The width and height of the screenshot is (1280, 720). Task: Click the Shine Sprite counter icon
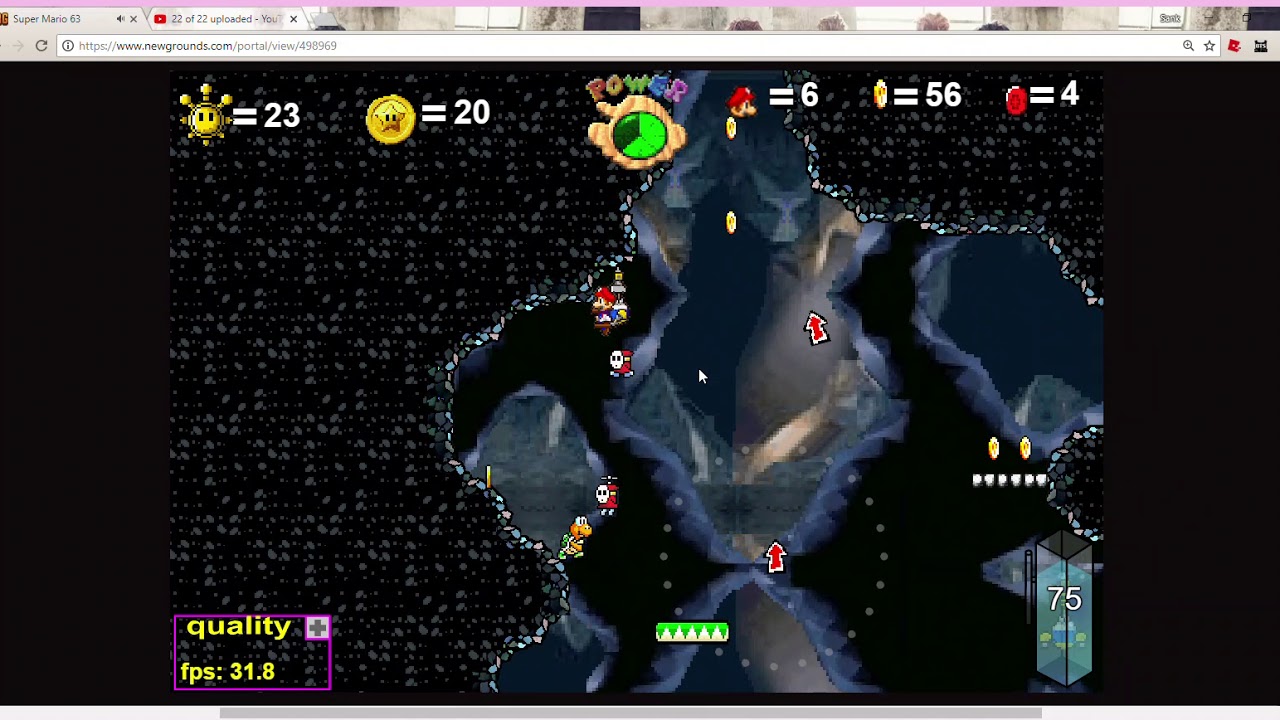click(205, 114)
